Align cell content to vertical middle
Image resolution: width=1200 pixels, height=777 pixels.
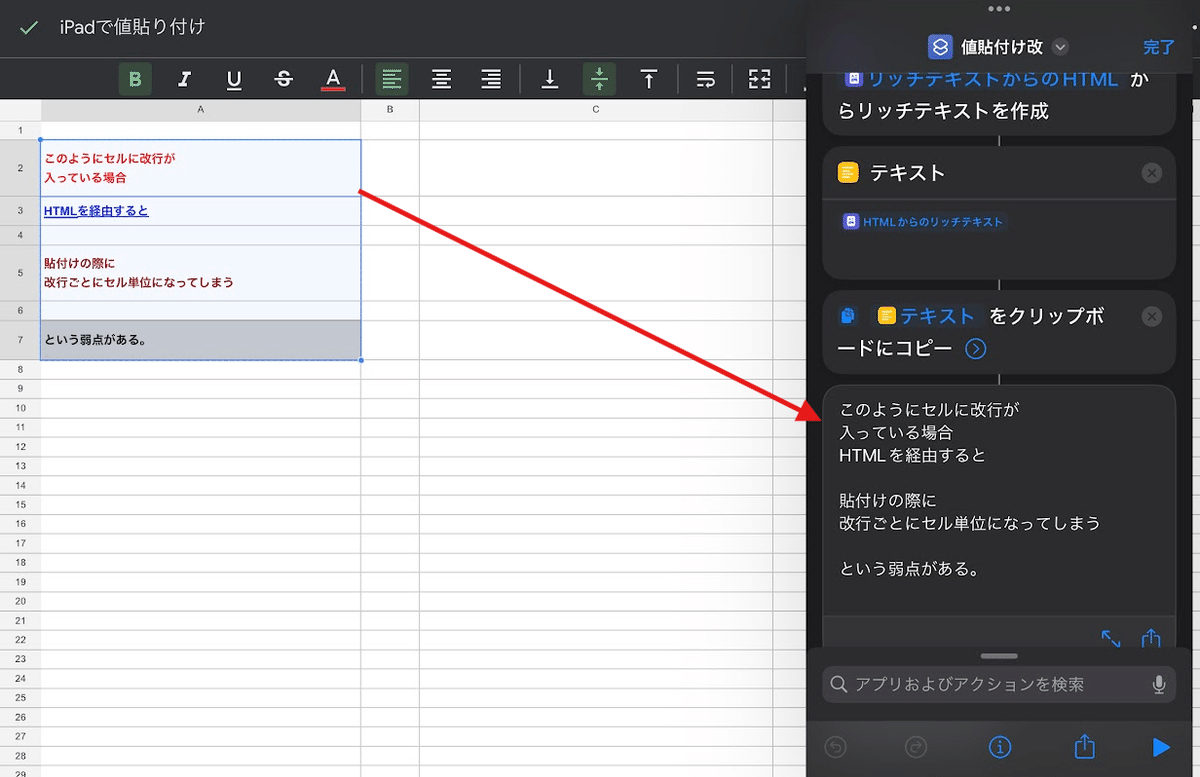coord(599,79)
